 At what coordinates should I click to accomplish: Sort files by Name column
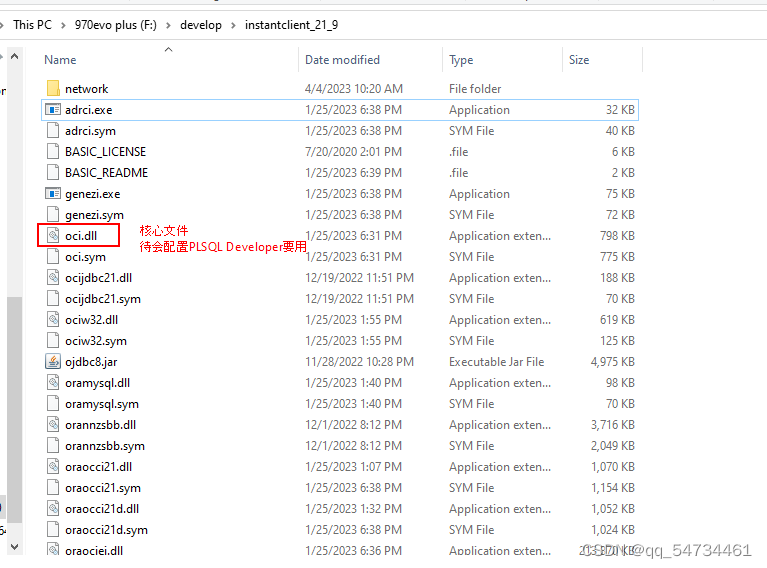[60, 60]
